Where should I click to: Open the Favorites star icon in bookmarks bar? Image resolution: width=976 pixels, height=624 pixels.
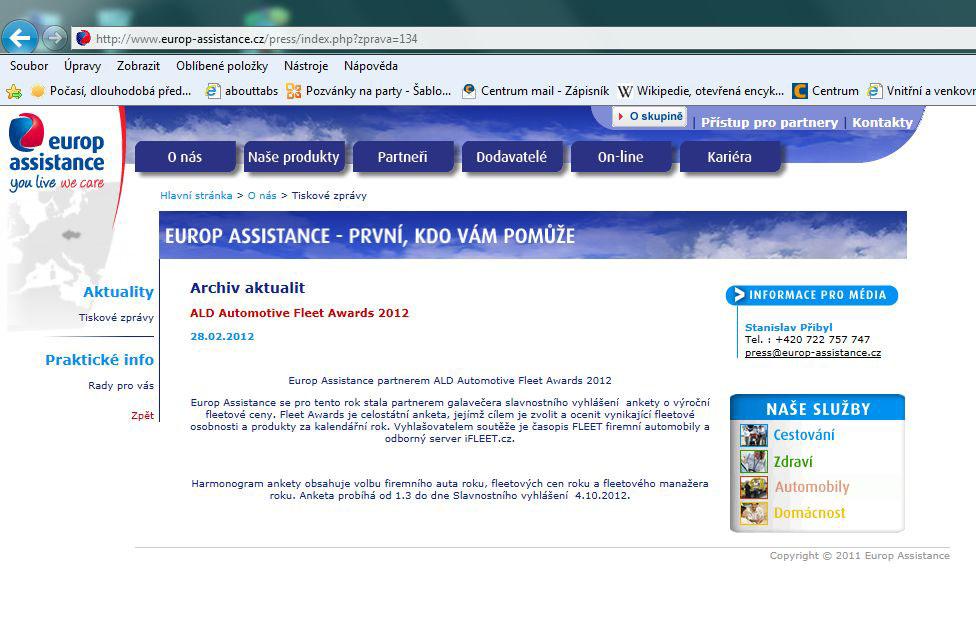[14, 92]
